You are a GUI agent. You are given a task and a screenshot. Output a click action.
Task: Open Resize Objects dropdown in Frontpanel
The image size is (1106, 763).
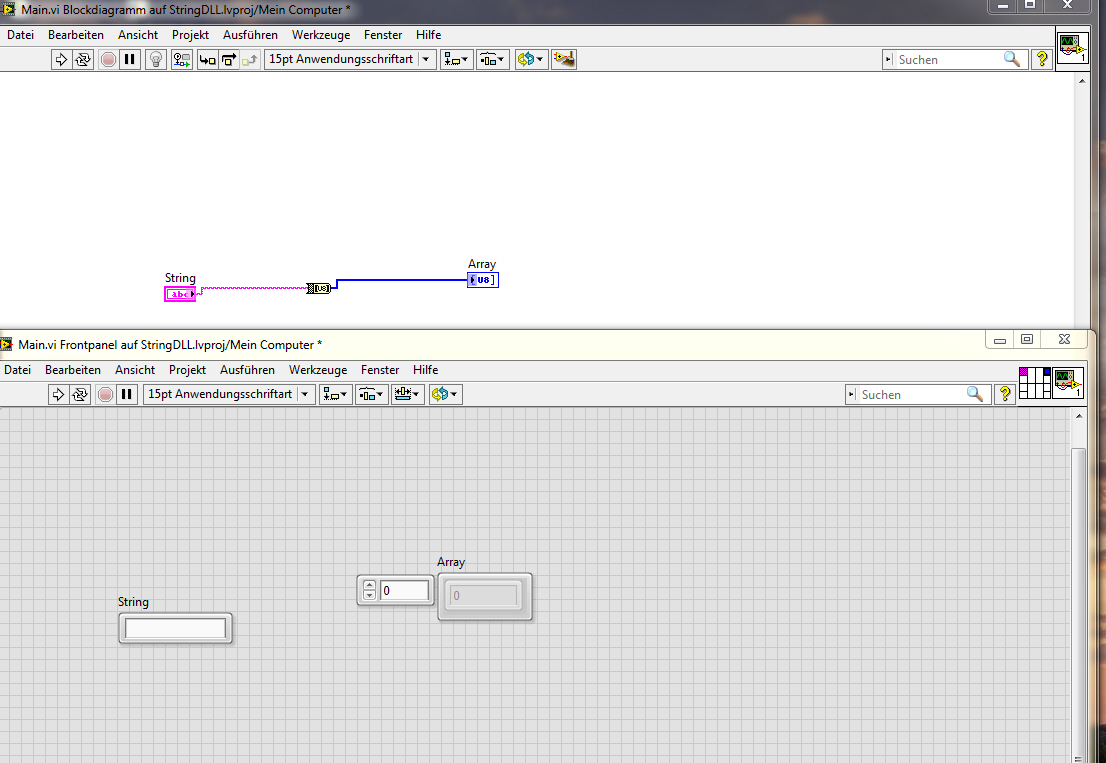click(408, 394)
